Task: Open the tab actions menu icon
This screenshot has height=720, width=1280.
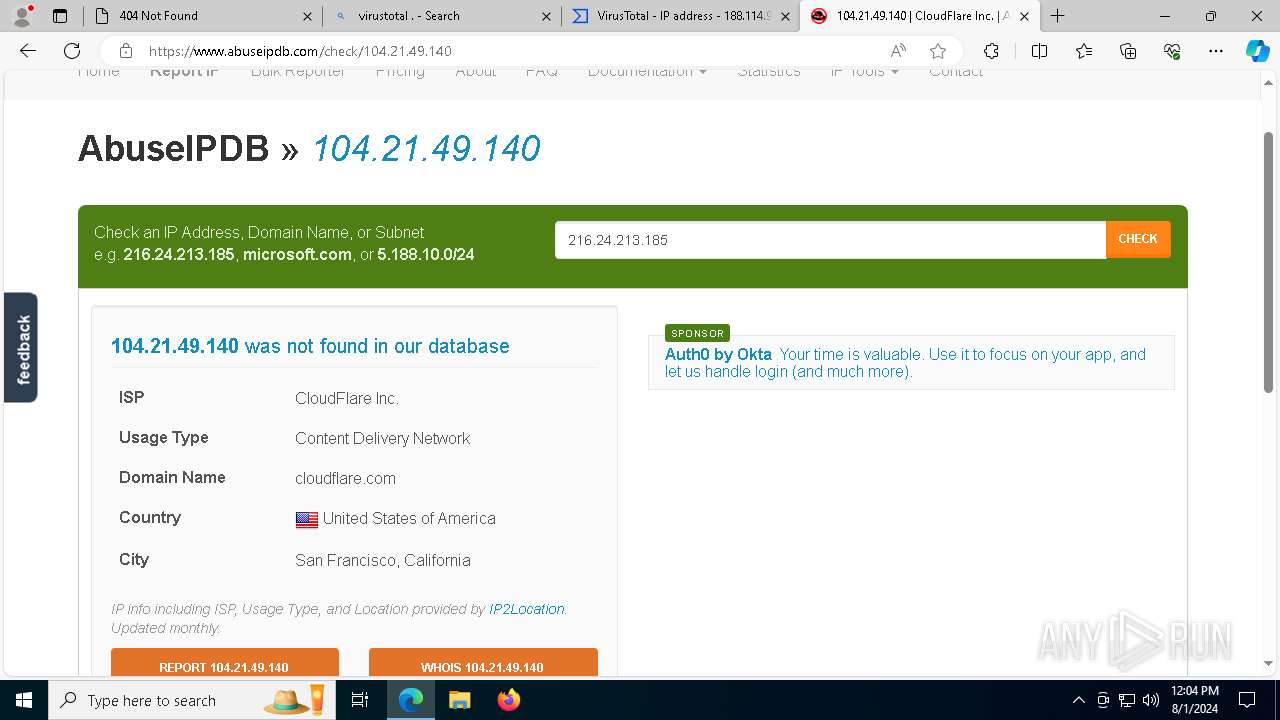Action: 60,16
